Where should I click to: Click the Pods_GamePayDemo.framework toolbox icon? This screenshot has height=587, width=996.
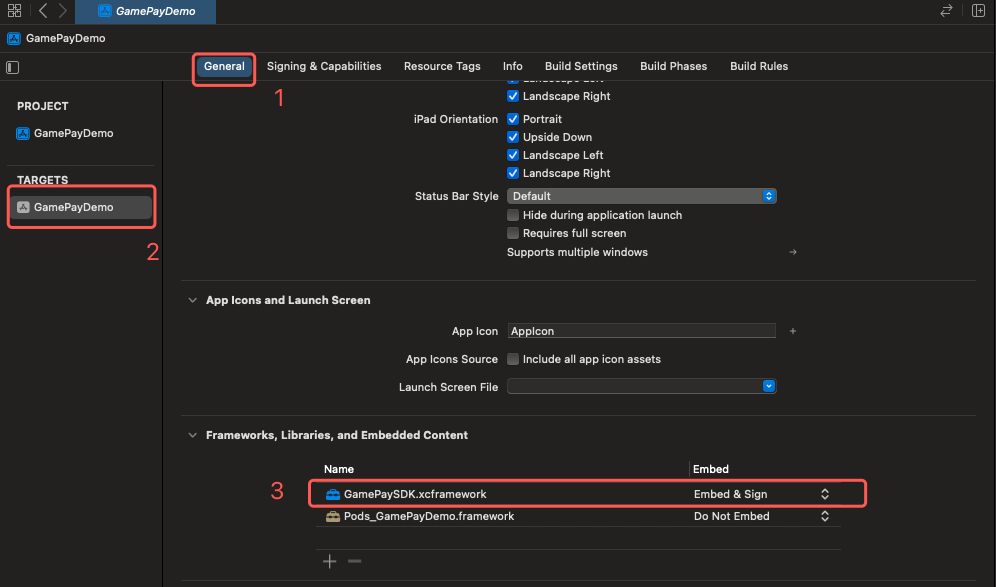(x=333, y=516)
